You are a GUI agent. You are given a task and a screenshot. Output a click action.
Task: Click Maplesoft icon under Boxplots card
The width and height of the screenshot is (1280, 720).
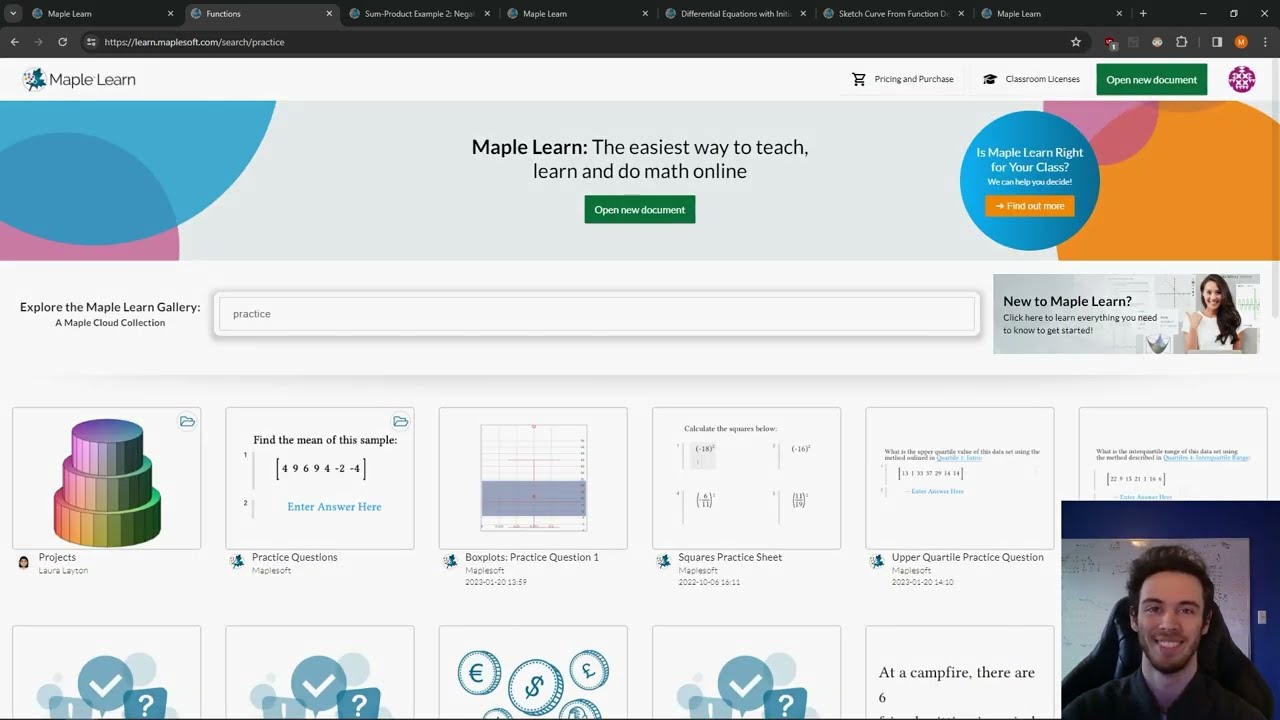click(x=450, y=563)
